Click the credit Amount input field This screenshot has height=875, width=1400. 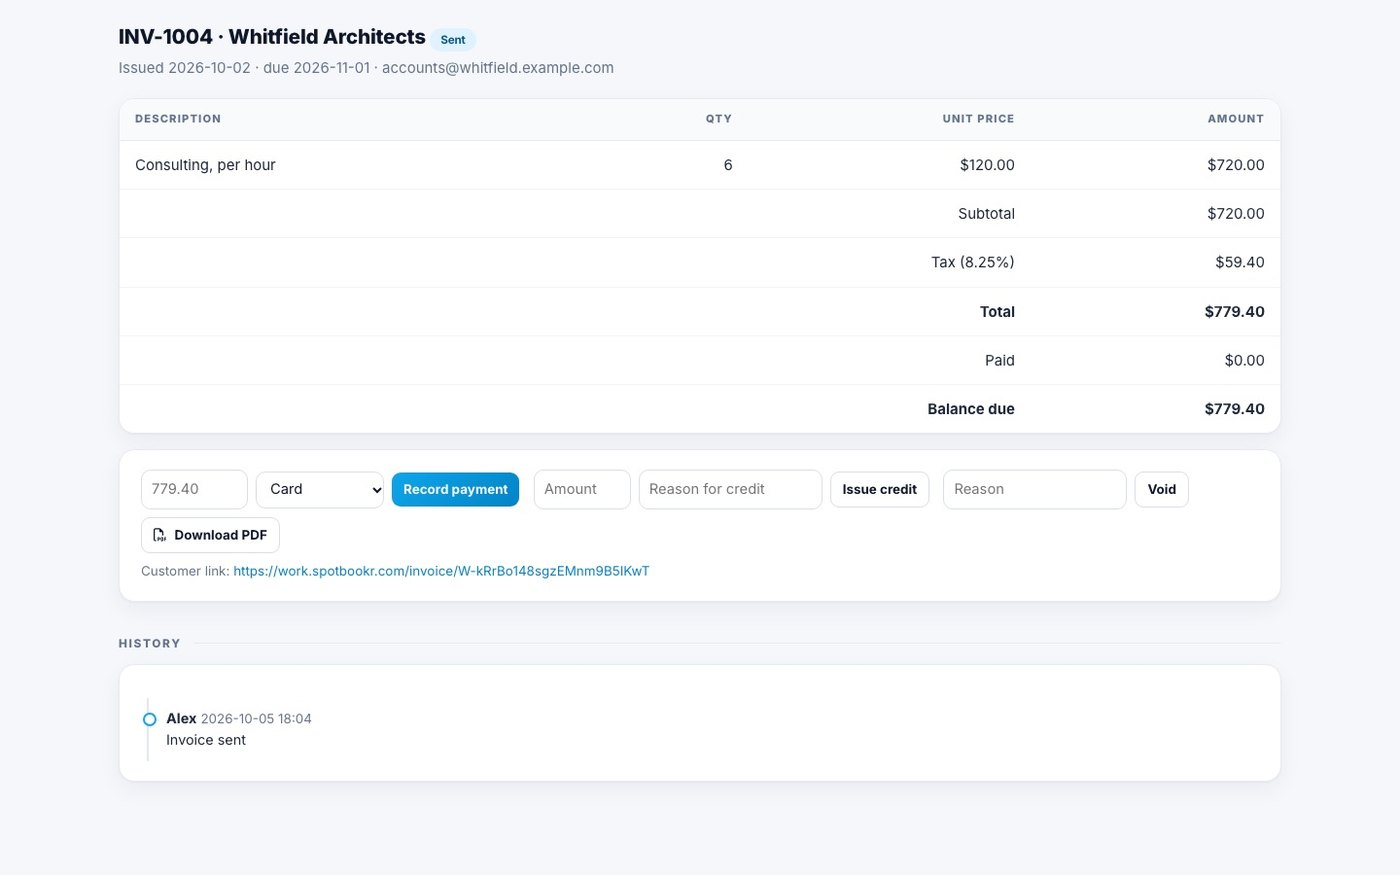click(x=582, y=489)
